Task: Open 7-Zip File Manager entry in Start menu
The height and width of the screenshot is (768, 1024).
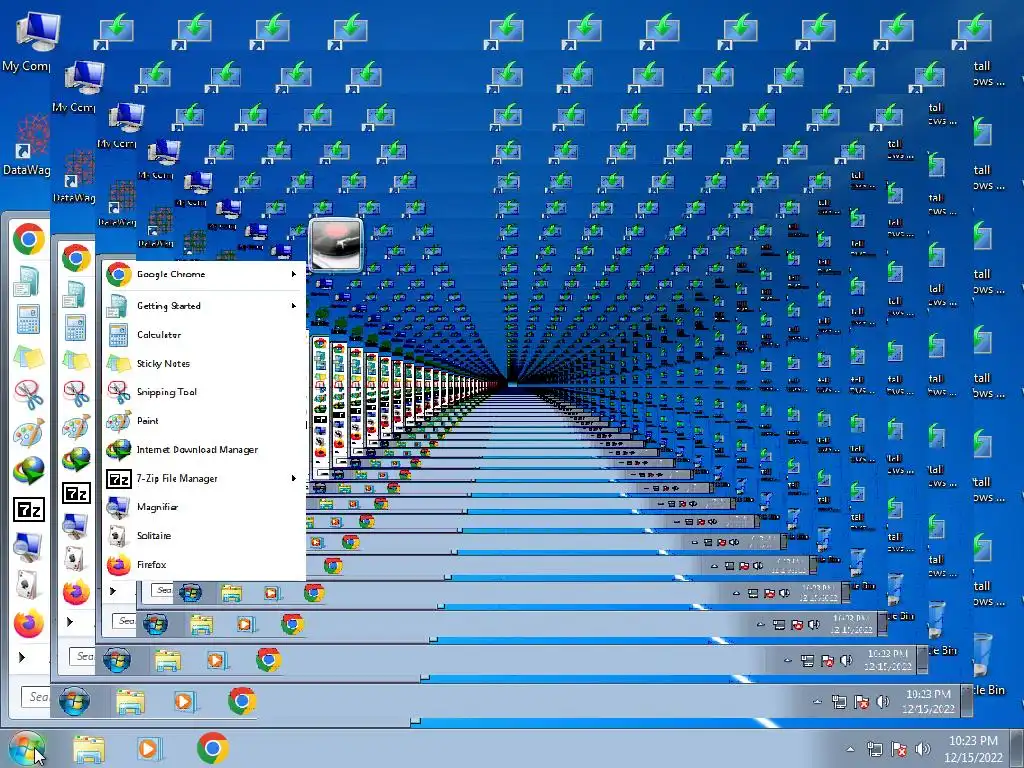Action: click(202, 478)
